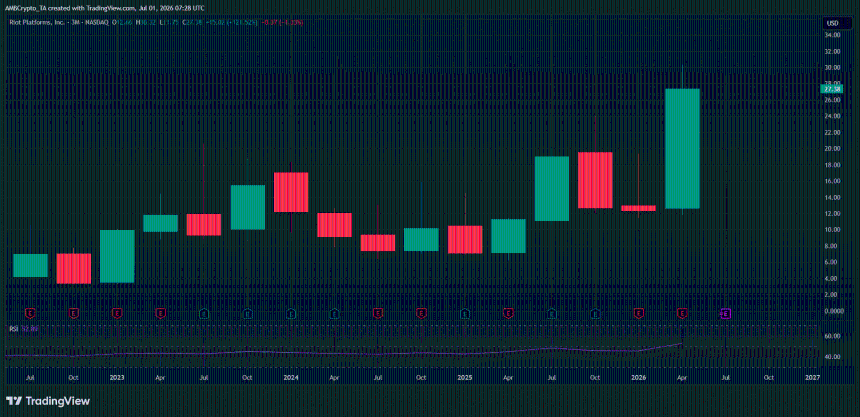
Task: Select the small red candle above the 2026 label
Action: tap(638, 208)
